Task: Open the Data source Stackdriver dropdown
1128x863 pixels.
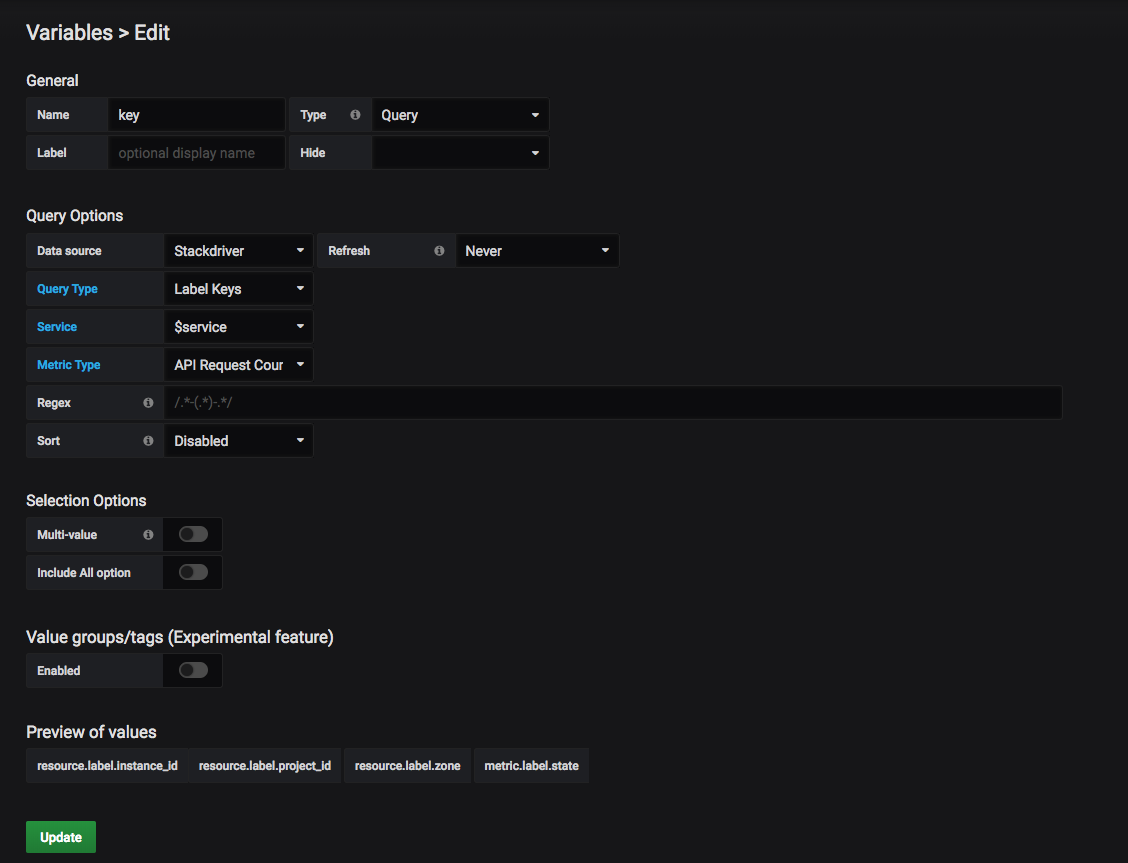Action: [238, 251]
